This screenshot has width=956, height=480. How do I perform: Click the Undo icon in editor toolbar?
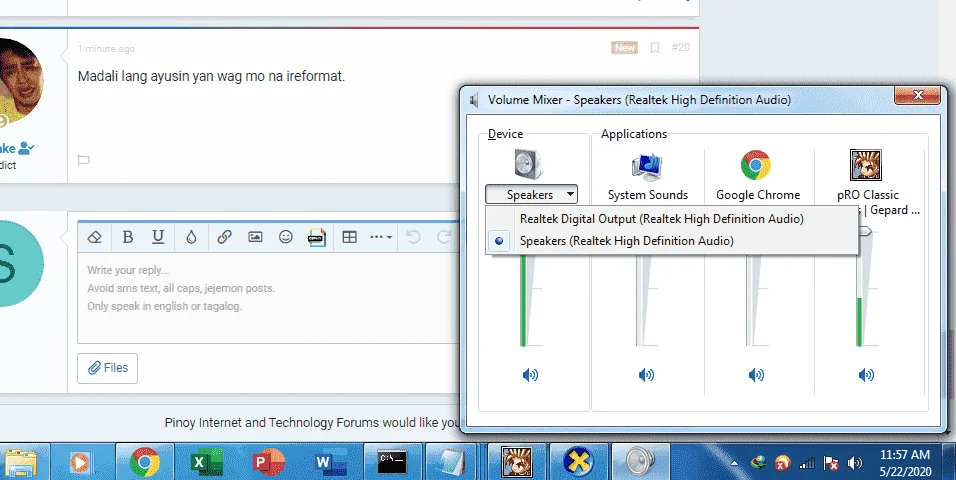tap(413, 237)
